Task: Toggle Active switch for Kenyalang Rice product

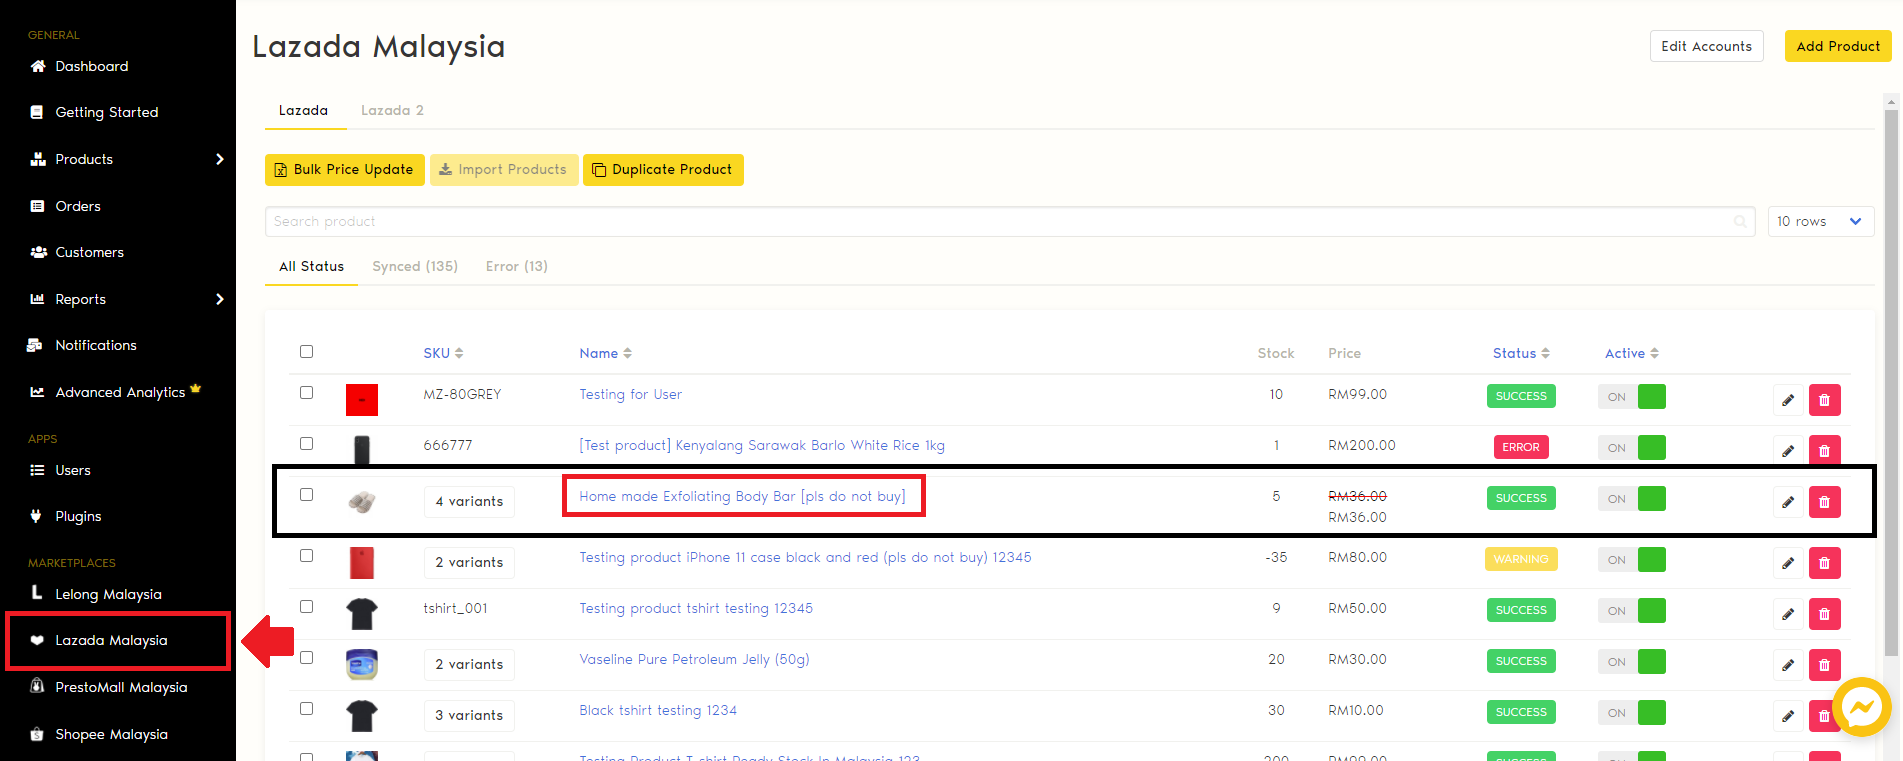Action: [1632, 448]
